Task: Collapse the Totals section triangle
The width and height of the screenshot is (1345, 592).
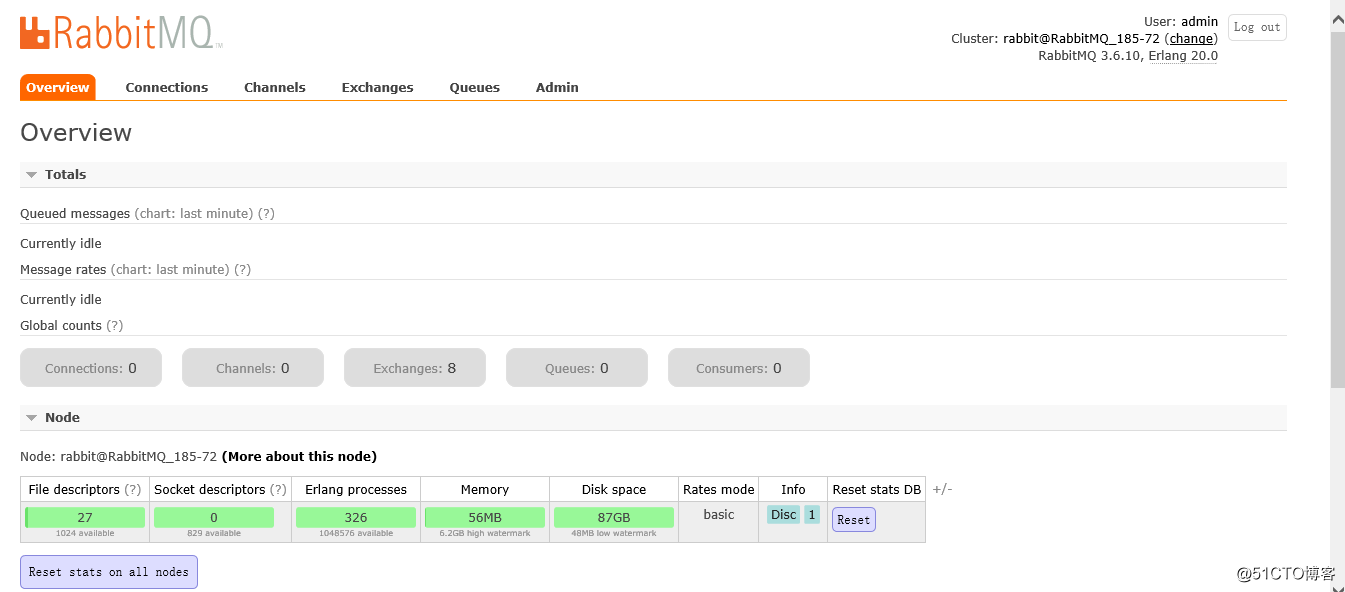Action: [x=32, y=175]
